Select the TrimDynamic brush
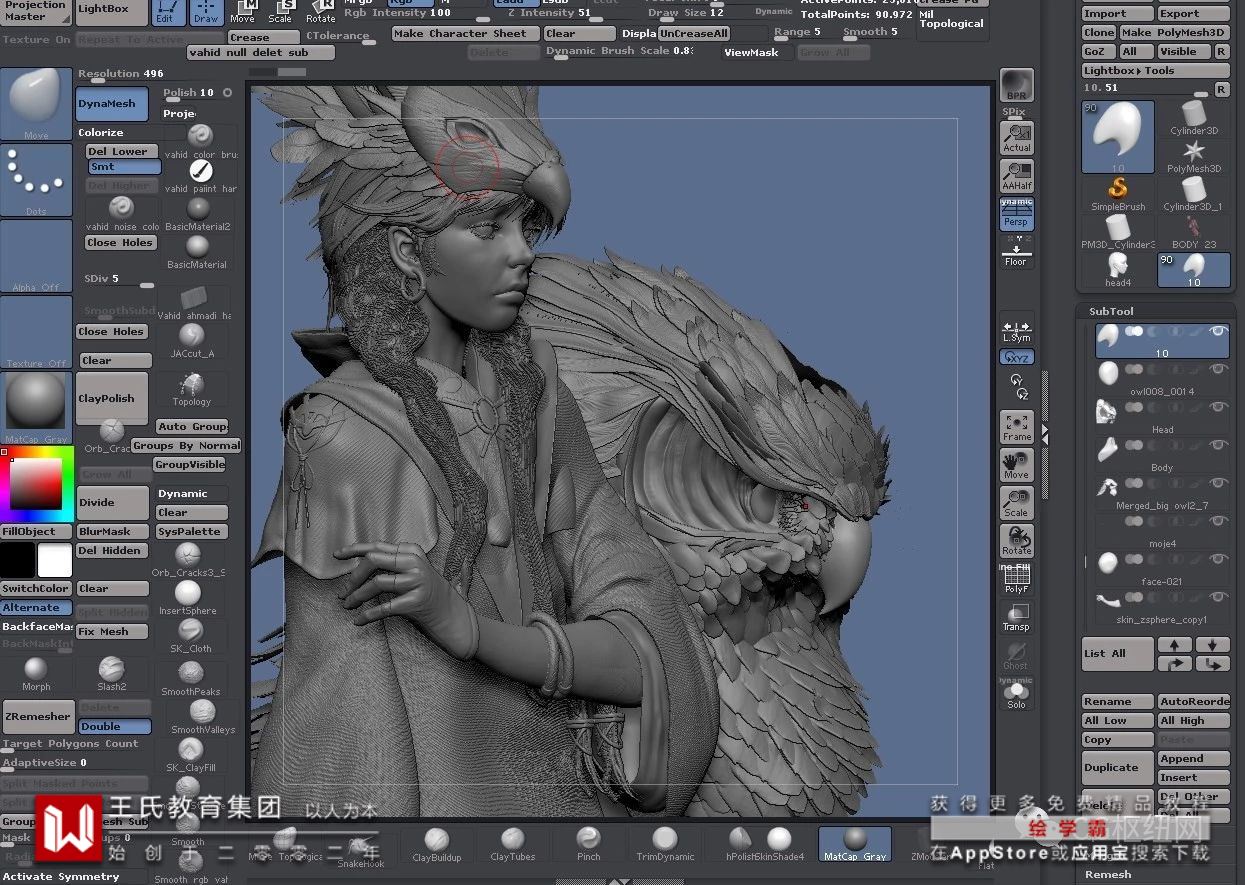Screen dimensions: 1245x885 pos(665,844)
